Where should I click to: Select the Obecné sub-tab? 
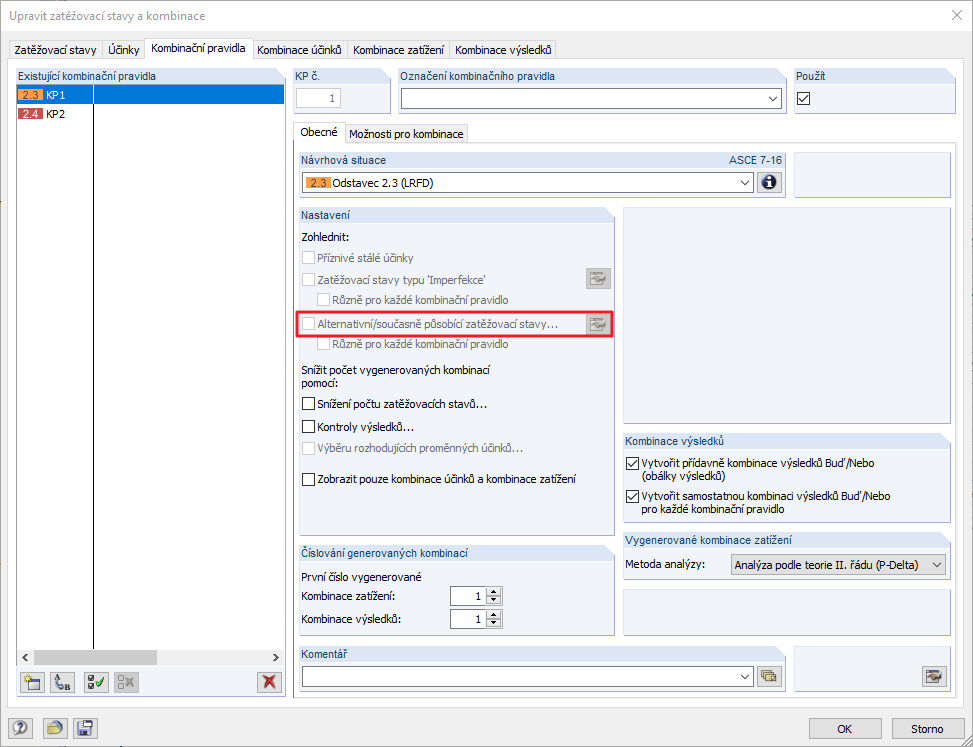[x=319, y=132]
